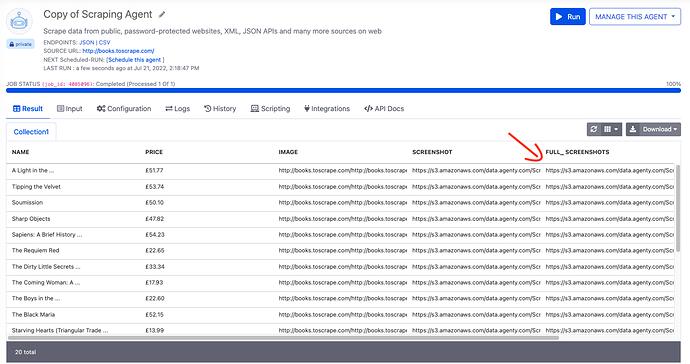Click the £52.15 price cell

(x=154, y=315)
